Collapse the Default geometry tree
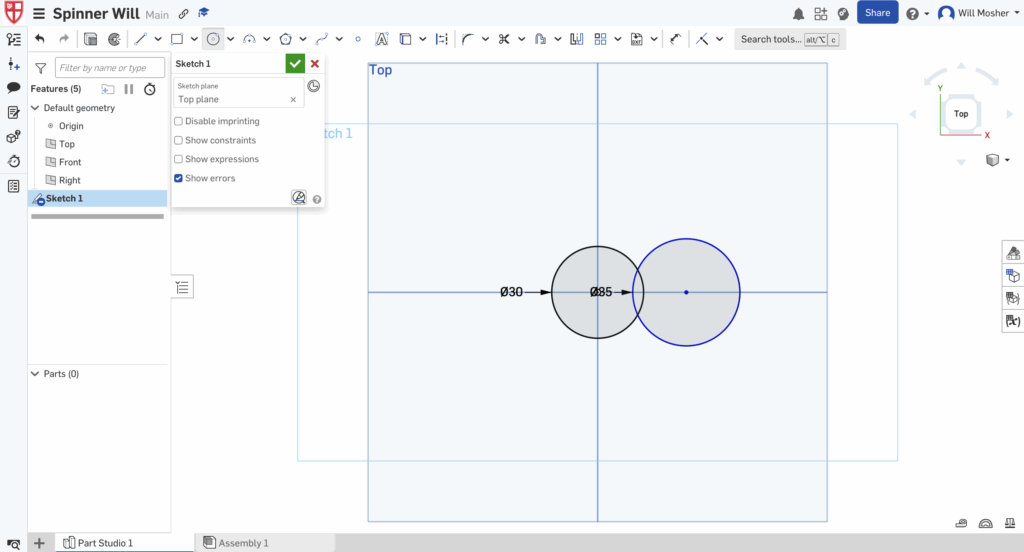The image size is (1024, 552). [x=35, y=108]
